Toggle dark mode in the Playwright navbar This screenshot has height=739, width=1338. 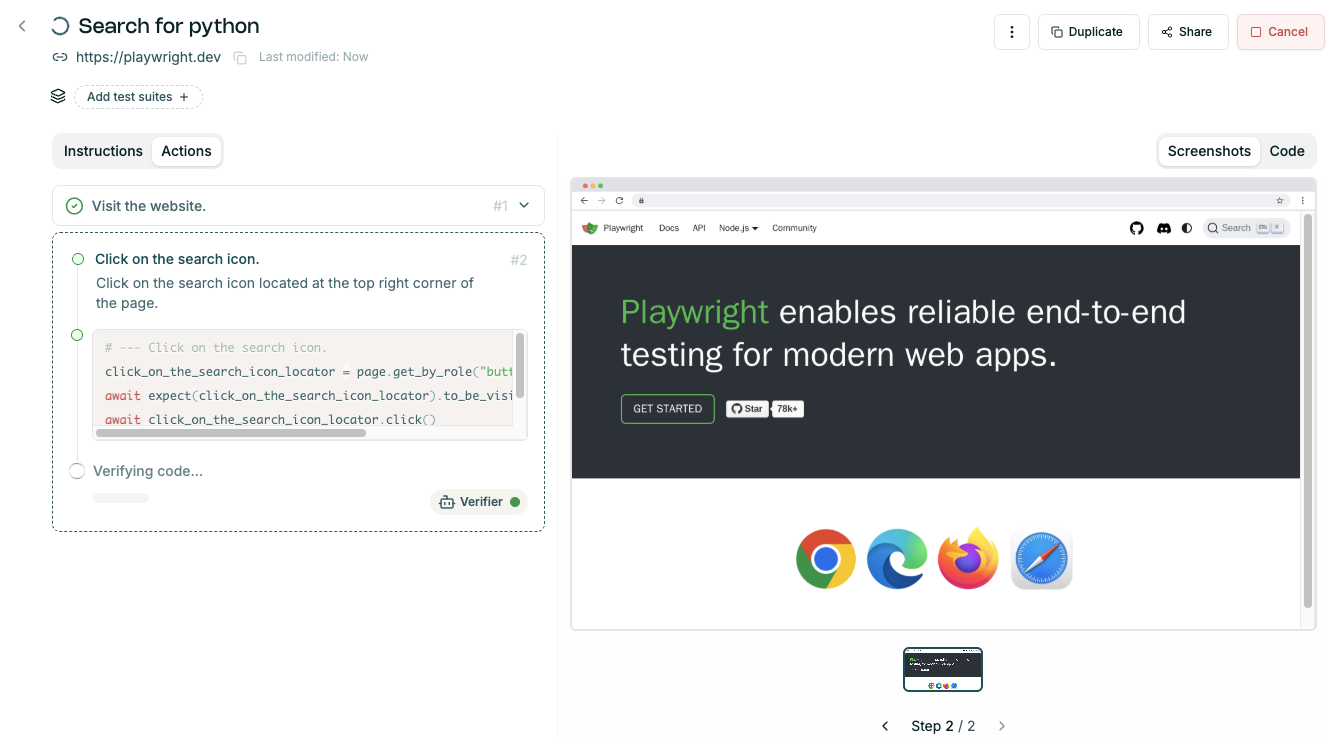(x=1187, y=228)
